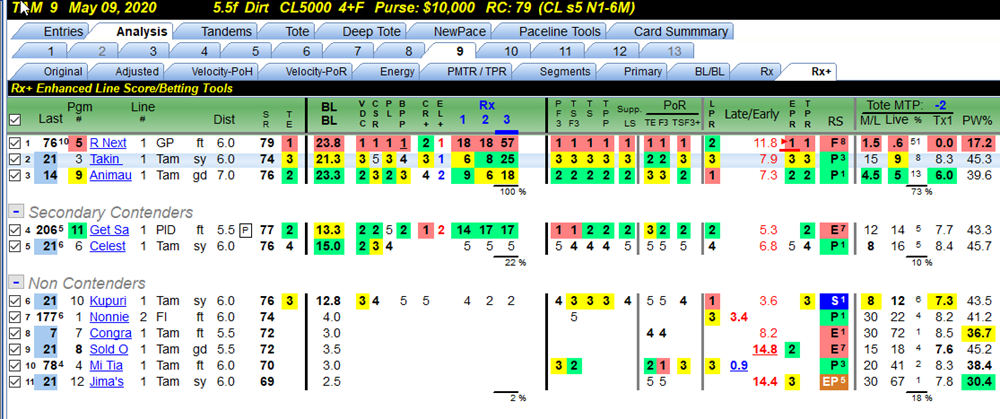The width and height of the screenshot is (1000, 419).
Task: Toggle the Celest row checkbox
Action: point(15,246)
